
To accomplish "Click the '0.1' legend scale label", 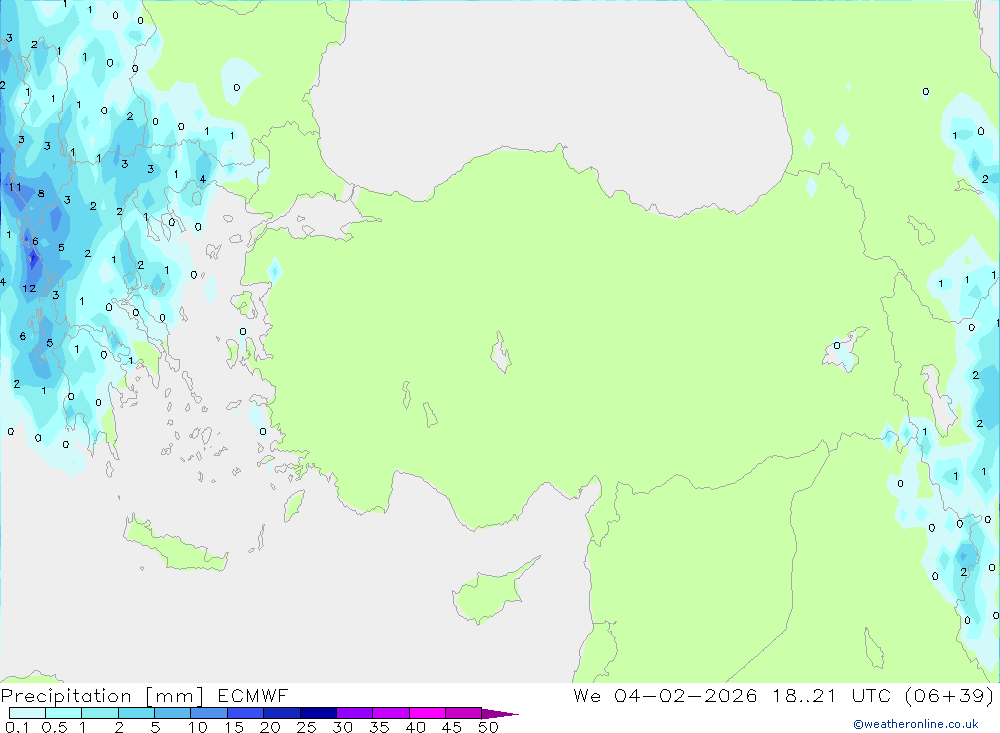I will click(x=17, y=727).
